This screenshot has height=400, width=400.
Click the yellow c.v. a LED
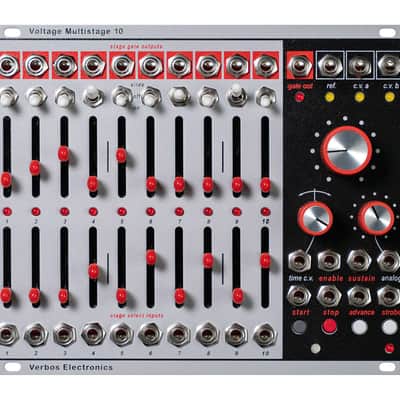pyautogui.click(x=359, y=97)
